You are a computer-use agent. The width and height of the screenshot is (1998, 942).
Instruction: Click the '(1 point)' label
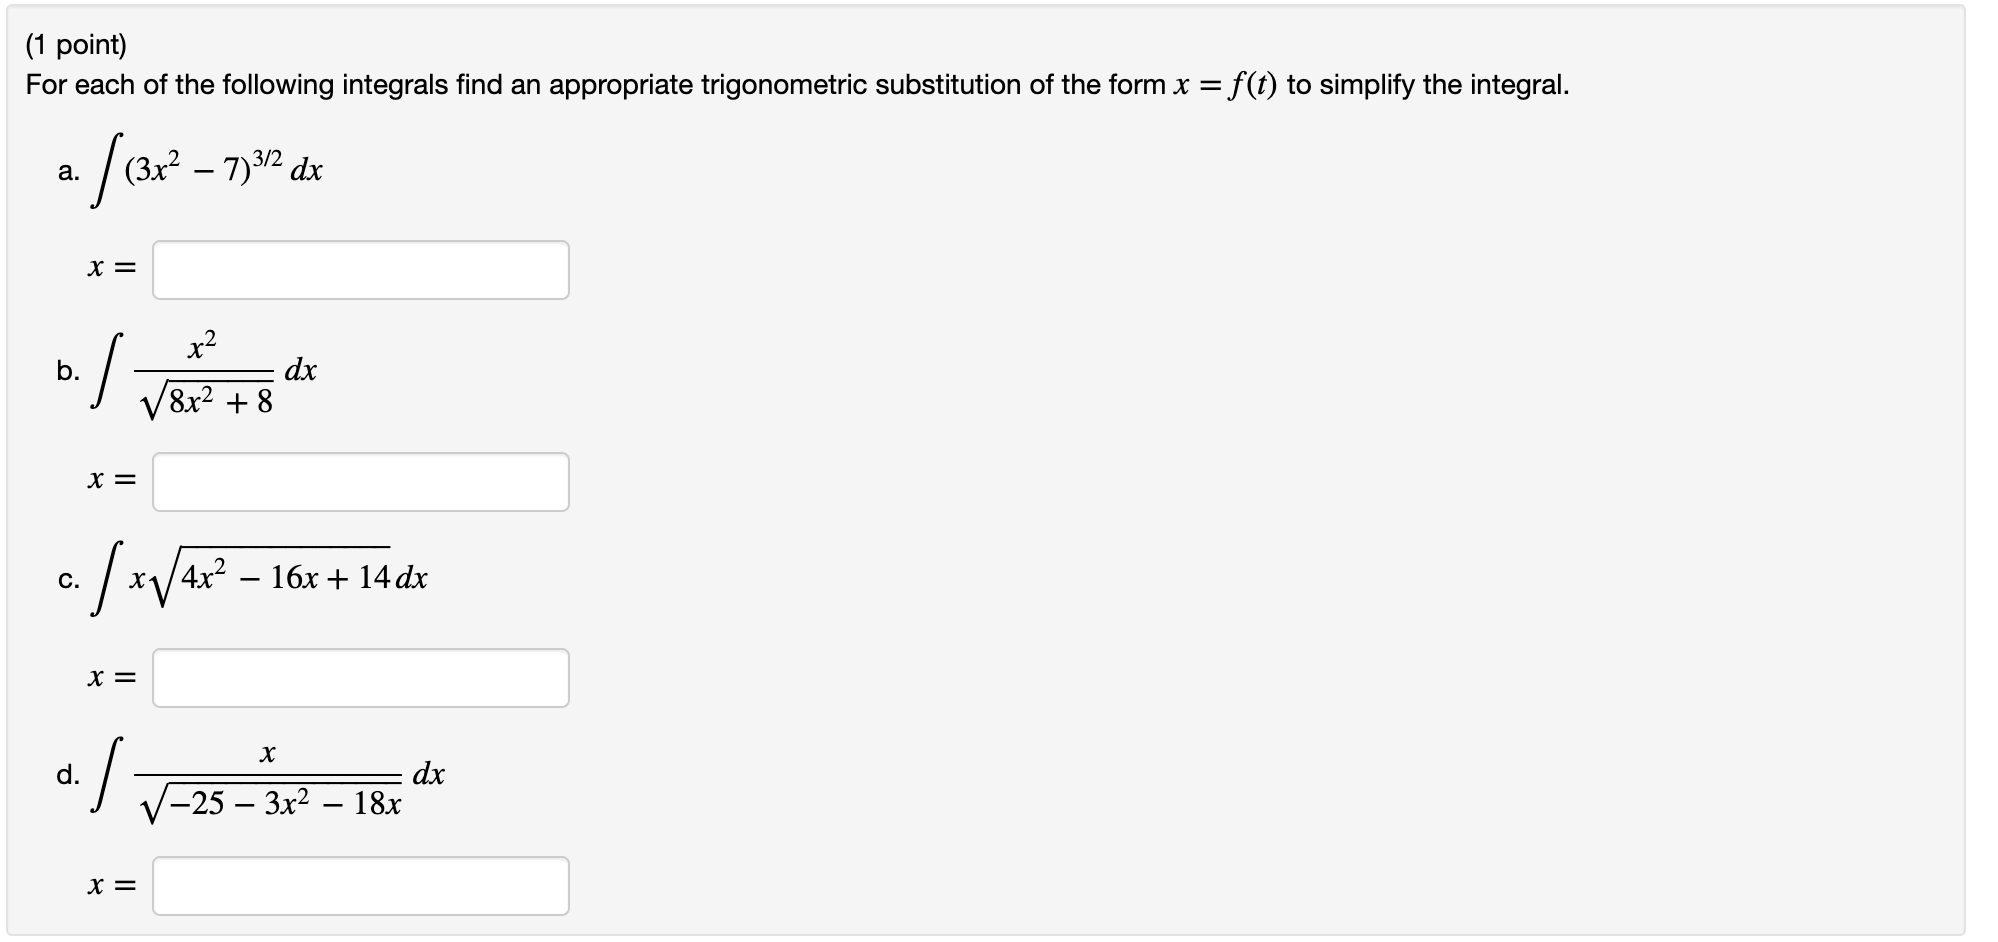(x=77, y=44)
